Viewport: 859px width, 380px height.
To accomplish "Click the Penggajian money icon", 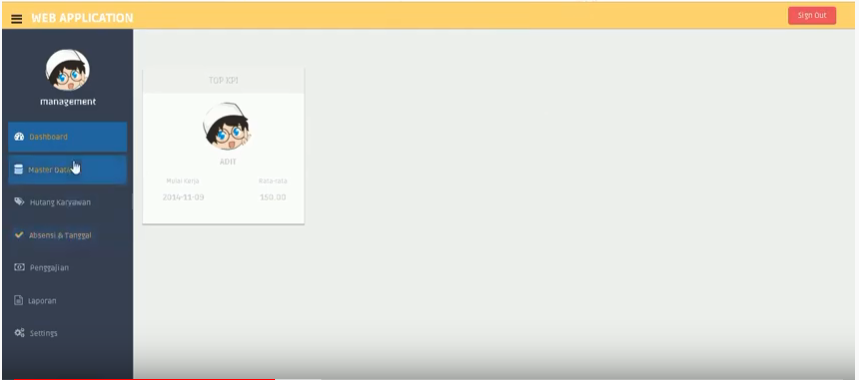I will [19, 267].
